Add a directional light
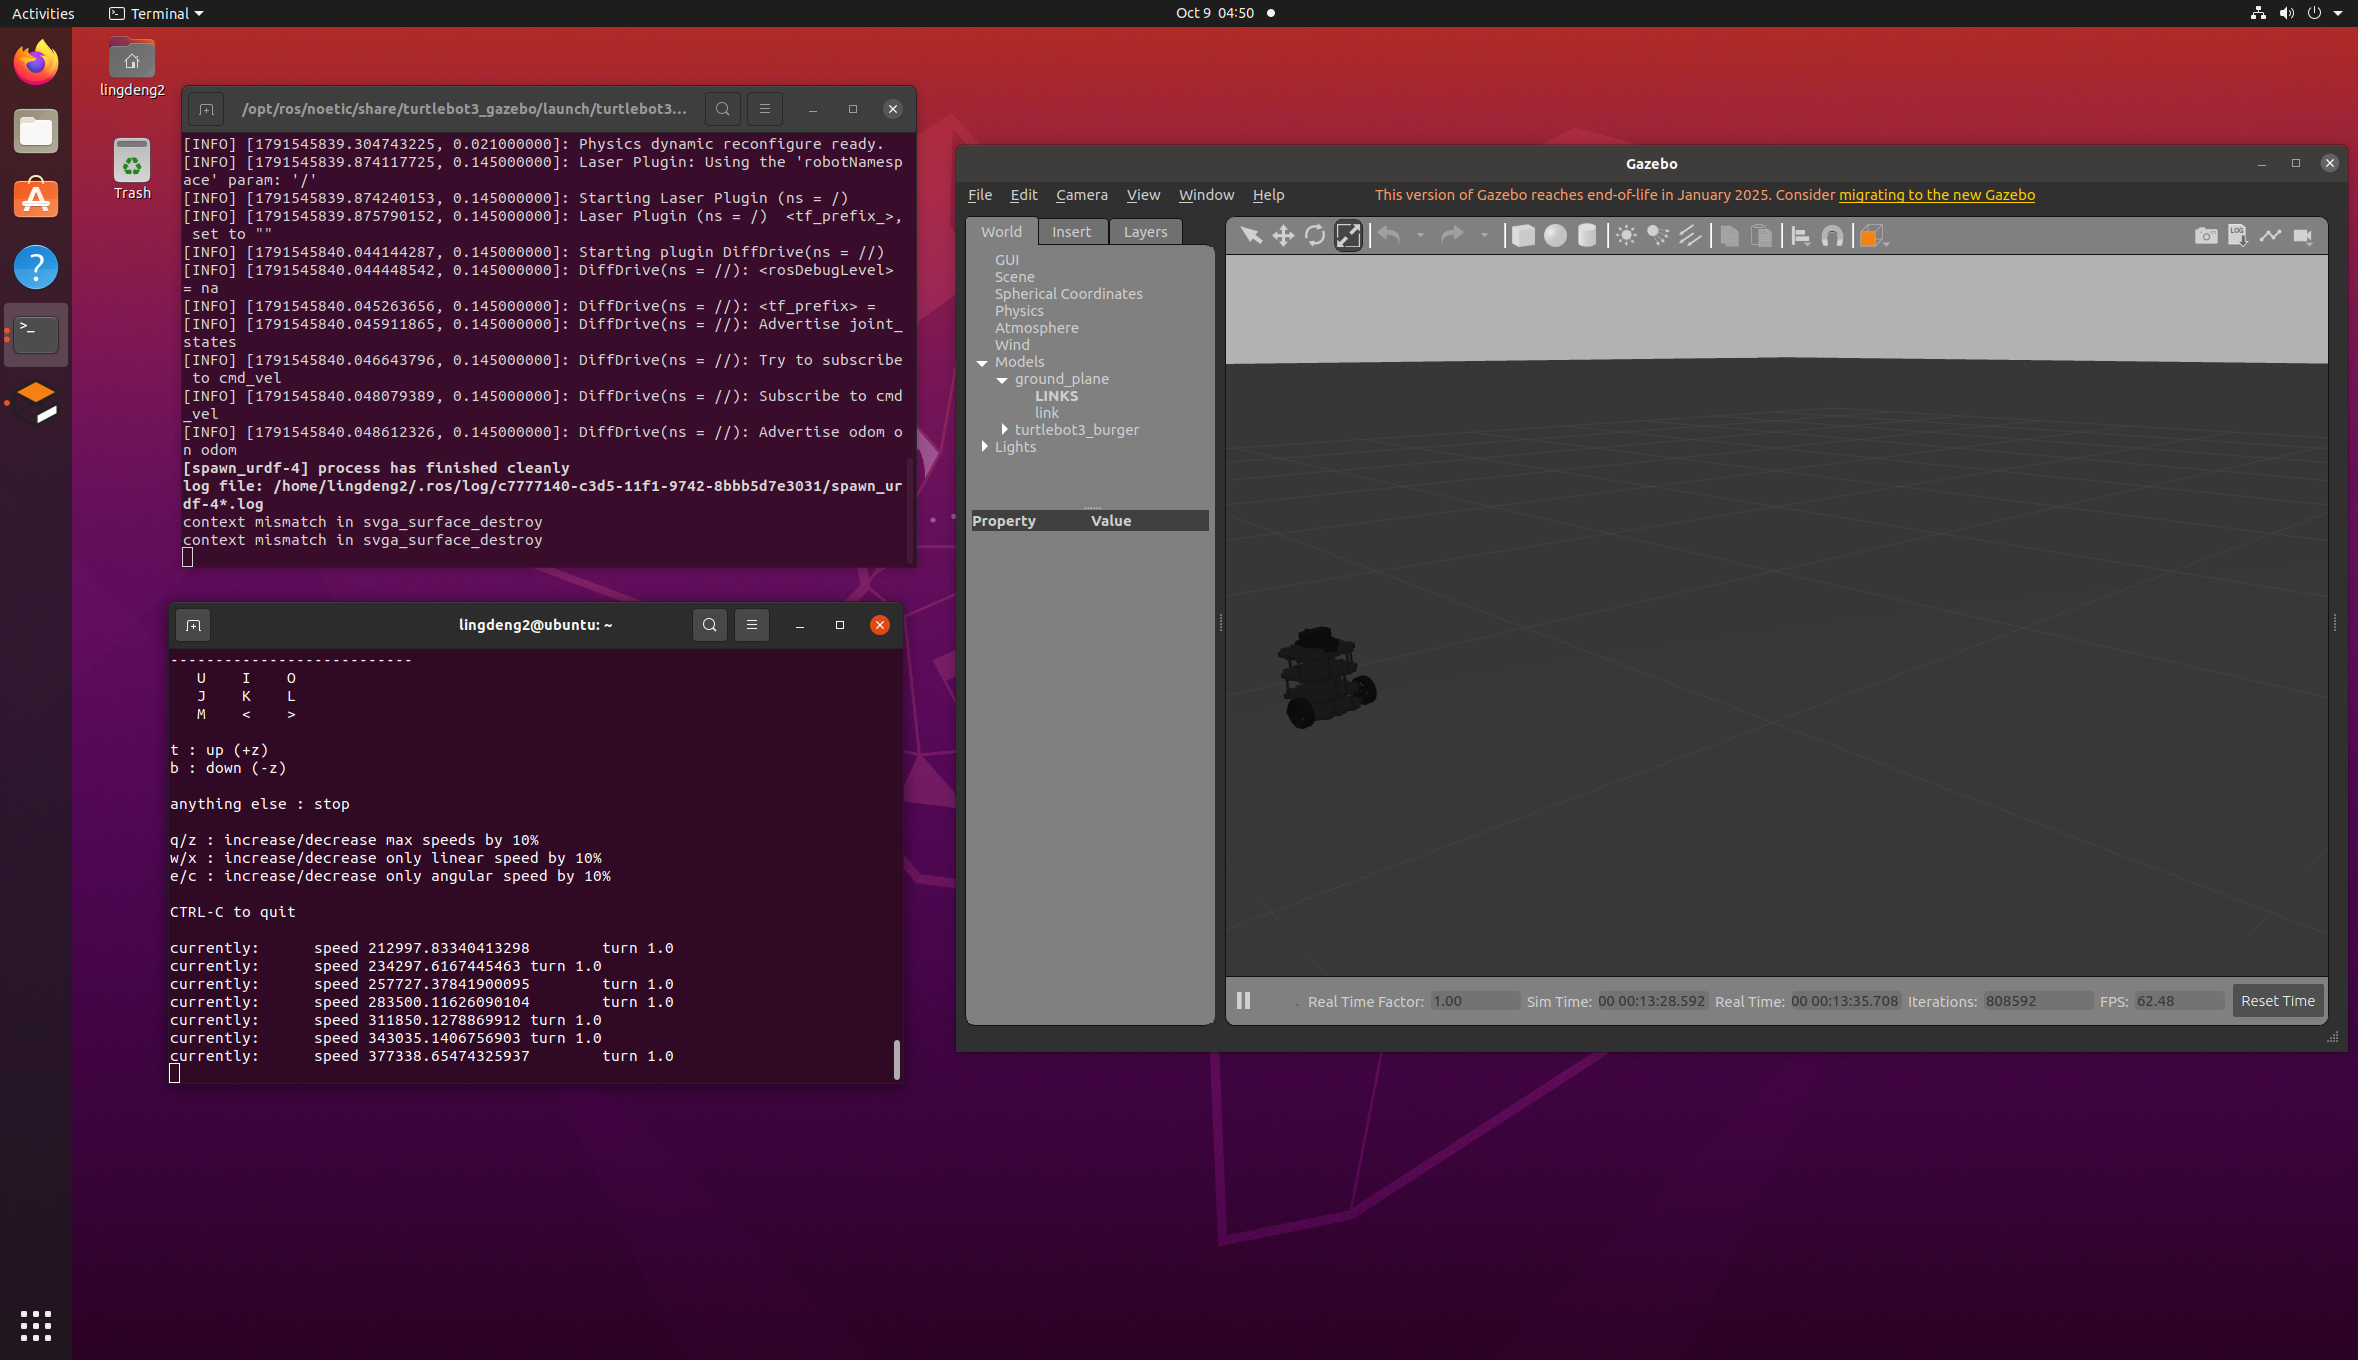This screenshot has width=2358, height=1360. pyautogui.click(x=1690, y=236)
